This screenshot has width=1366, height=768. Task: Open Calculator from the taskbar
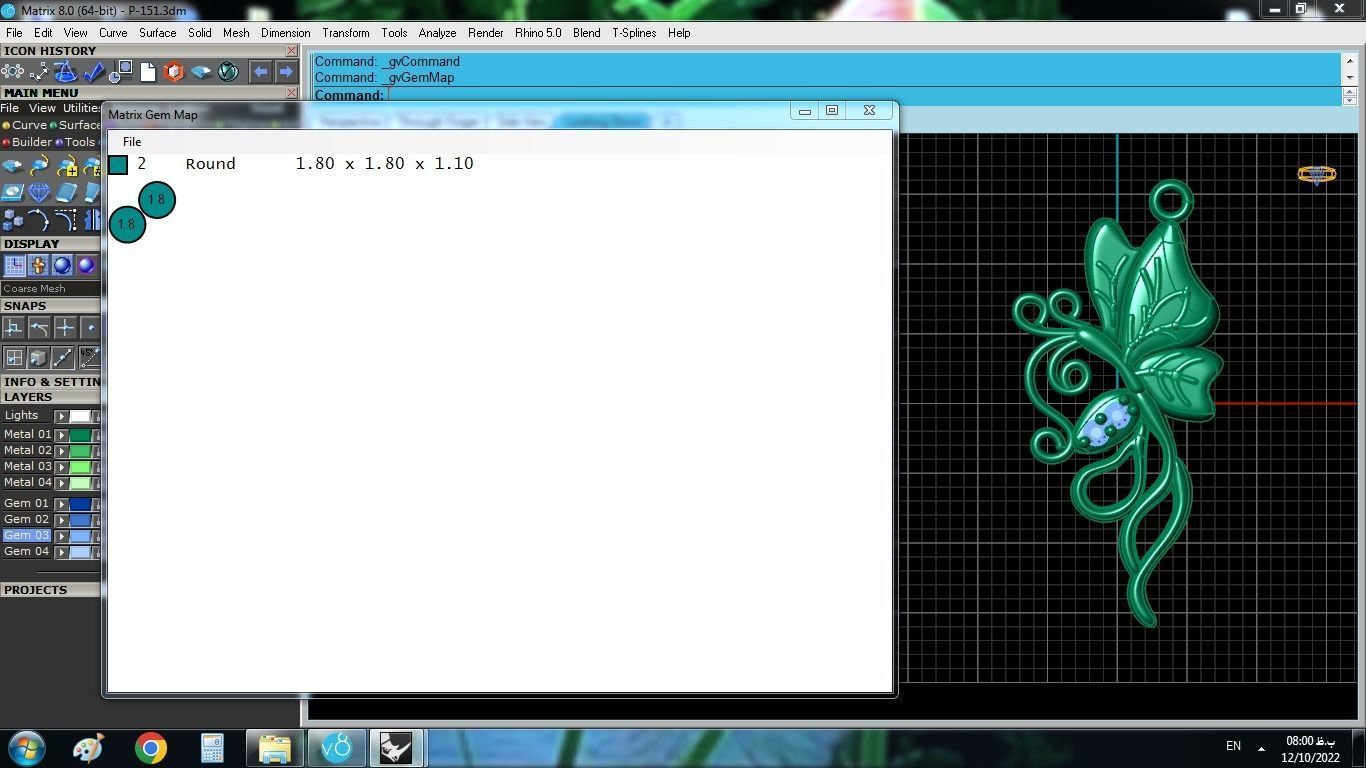(212, 748)
